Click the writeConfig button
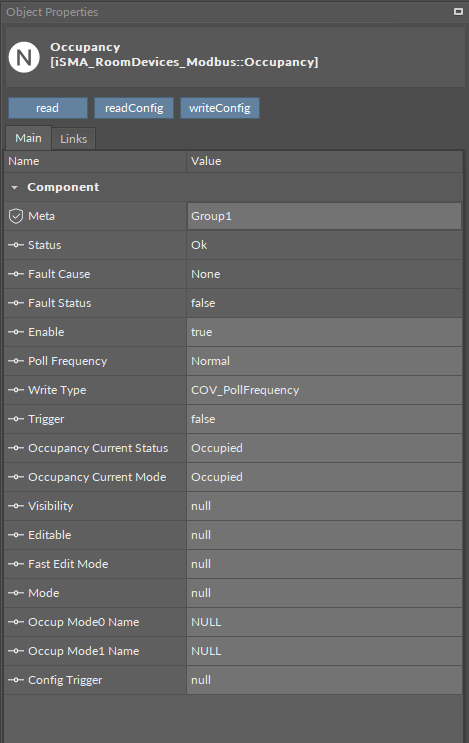The width and height of the screenshot is (469, 743). click(x=220, y=108)
